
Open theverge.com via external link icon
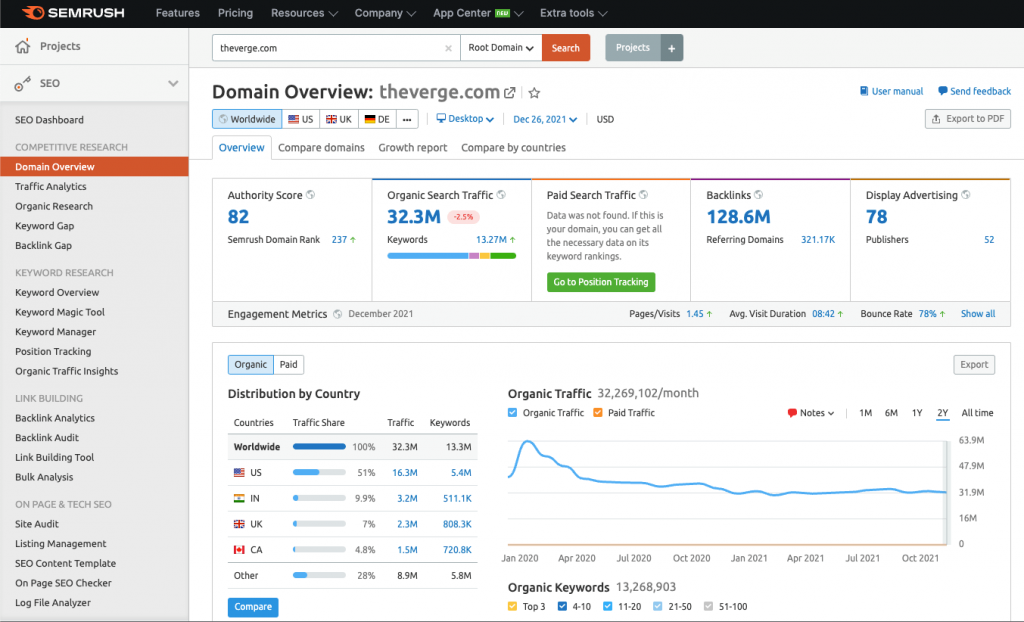[509, 93]
